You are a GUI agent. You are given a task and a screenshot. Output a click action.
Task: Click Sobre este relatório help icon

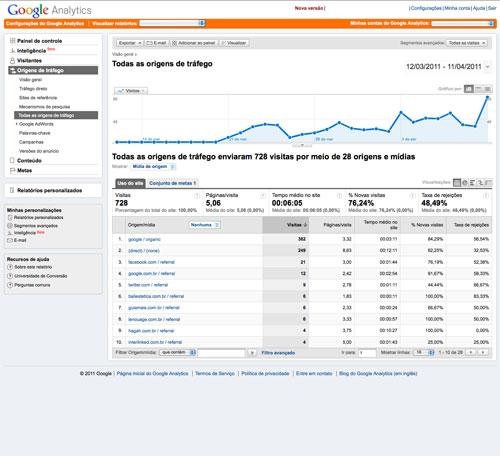click(10, 267)
